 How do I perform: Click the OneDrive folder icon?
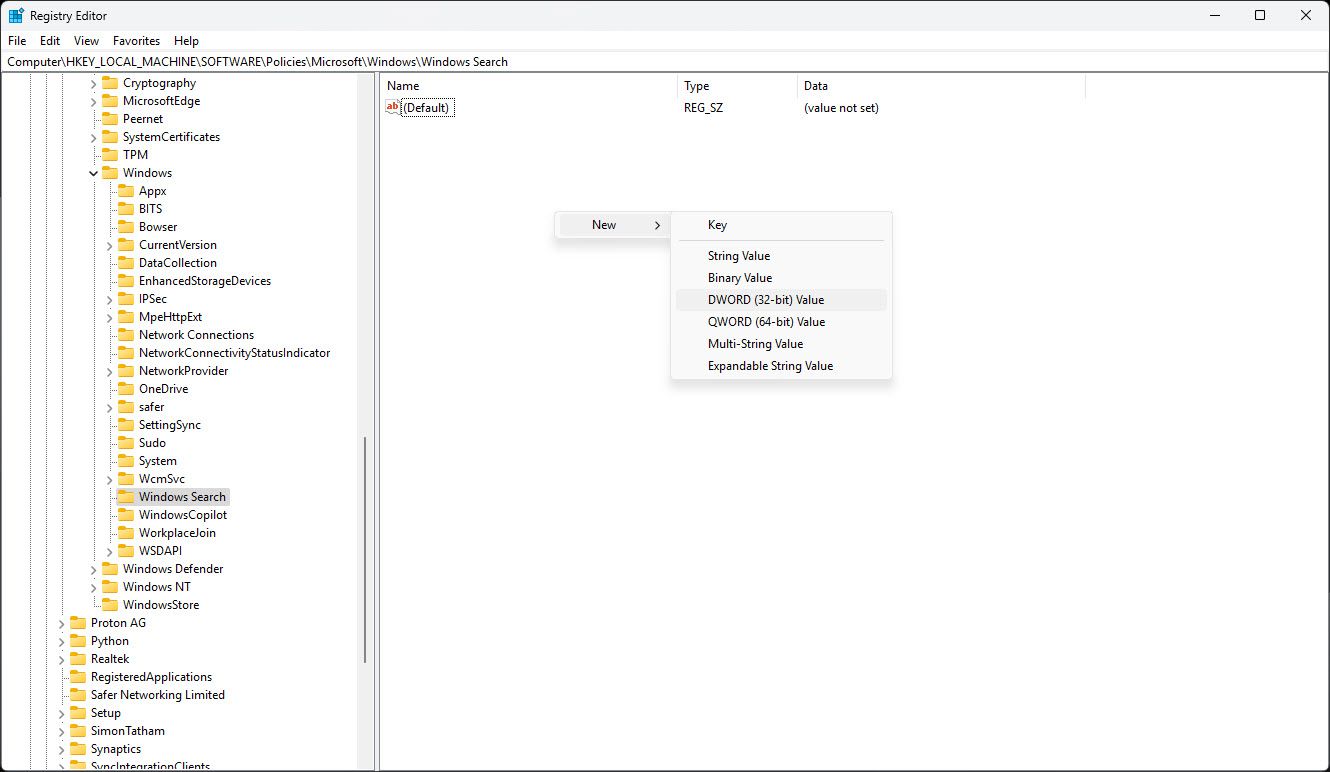[x=126, y=389]
